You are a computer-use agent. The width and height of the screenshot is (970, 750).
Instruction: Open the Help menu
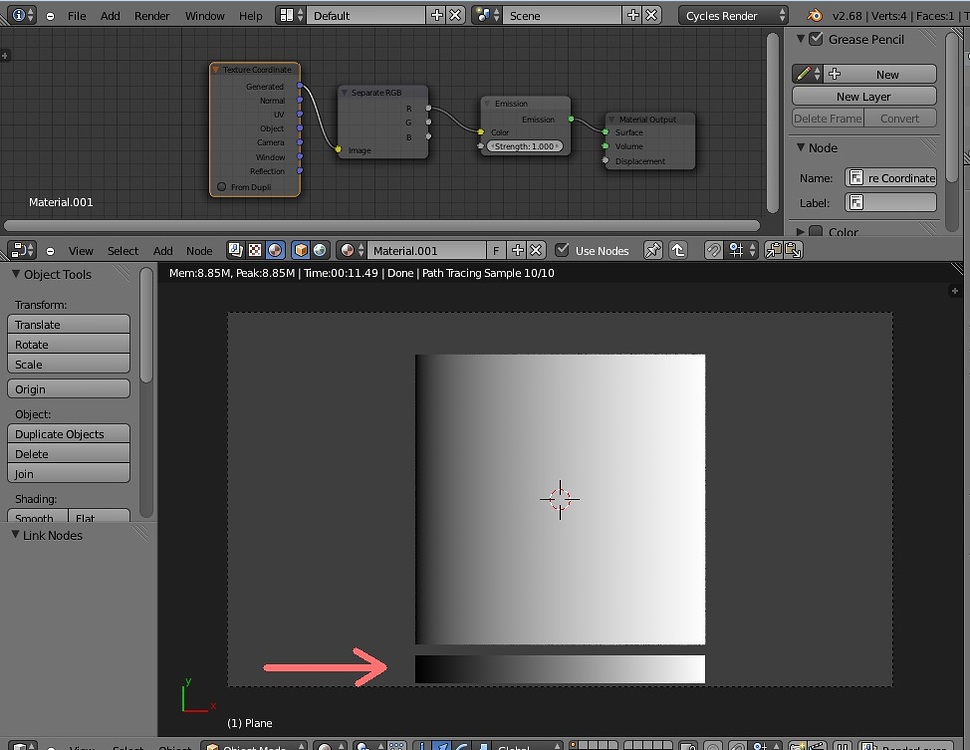coord(251,15)
